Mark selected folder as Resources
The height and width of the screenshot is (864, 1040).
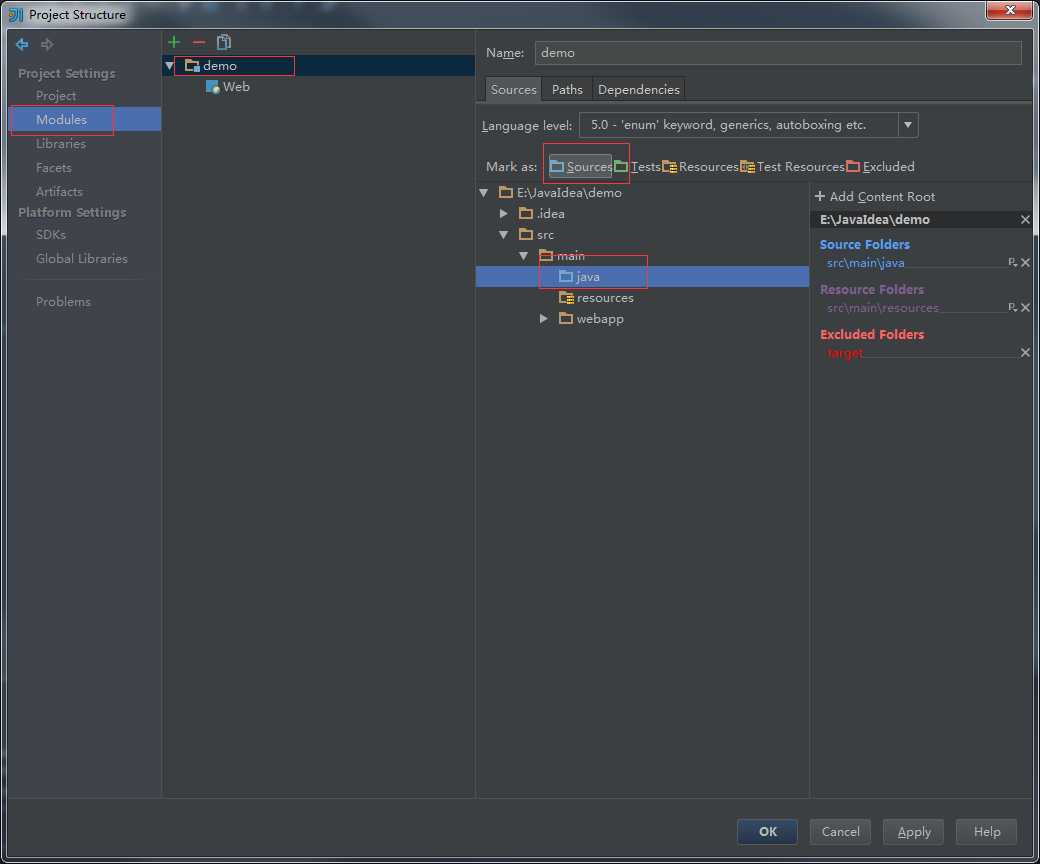[700, 166]
